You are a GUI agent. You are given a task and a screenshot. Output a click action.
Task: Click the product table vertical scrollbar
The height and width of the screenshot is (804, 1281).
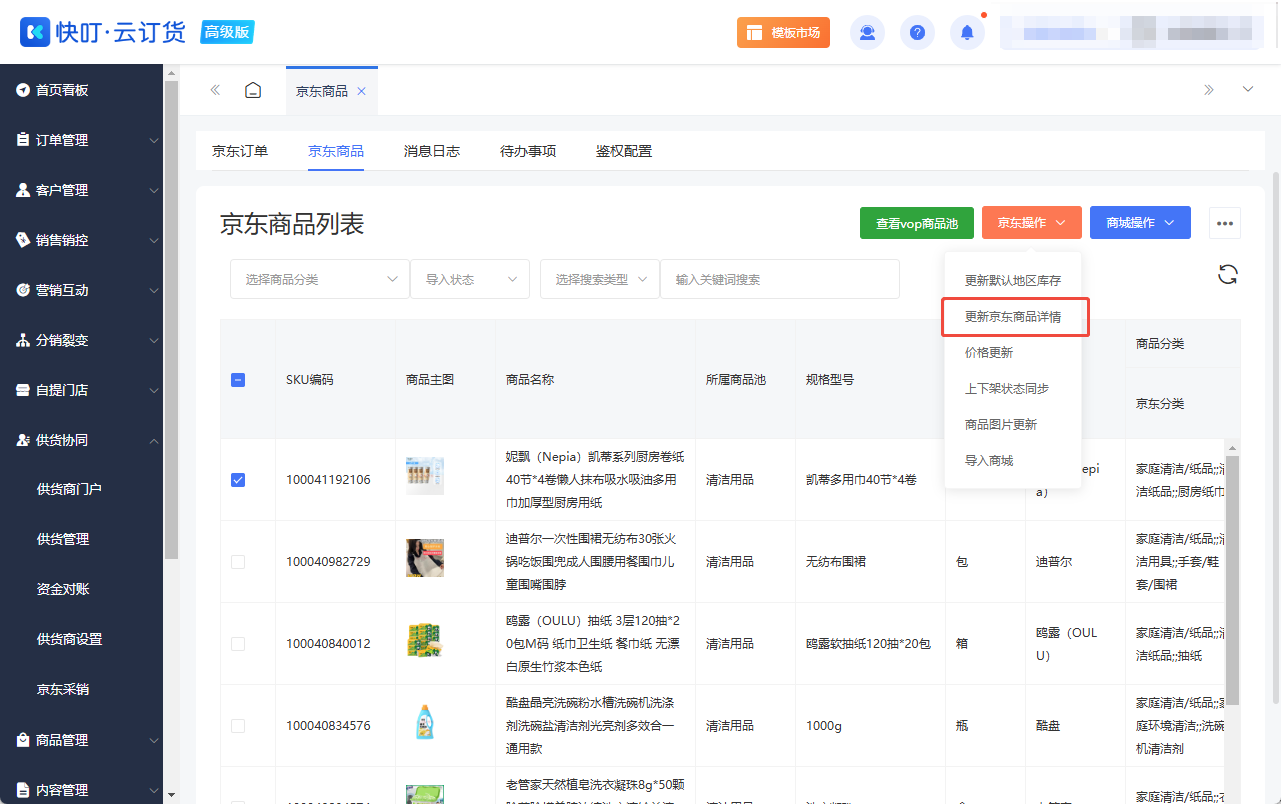1233,580
